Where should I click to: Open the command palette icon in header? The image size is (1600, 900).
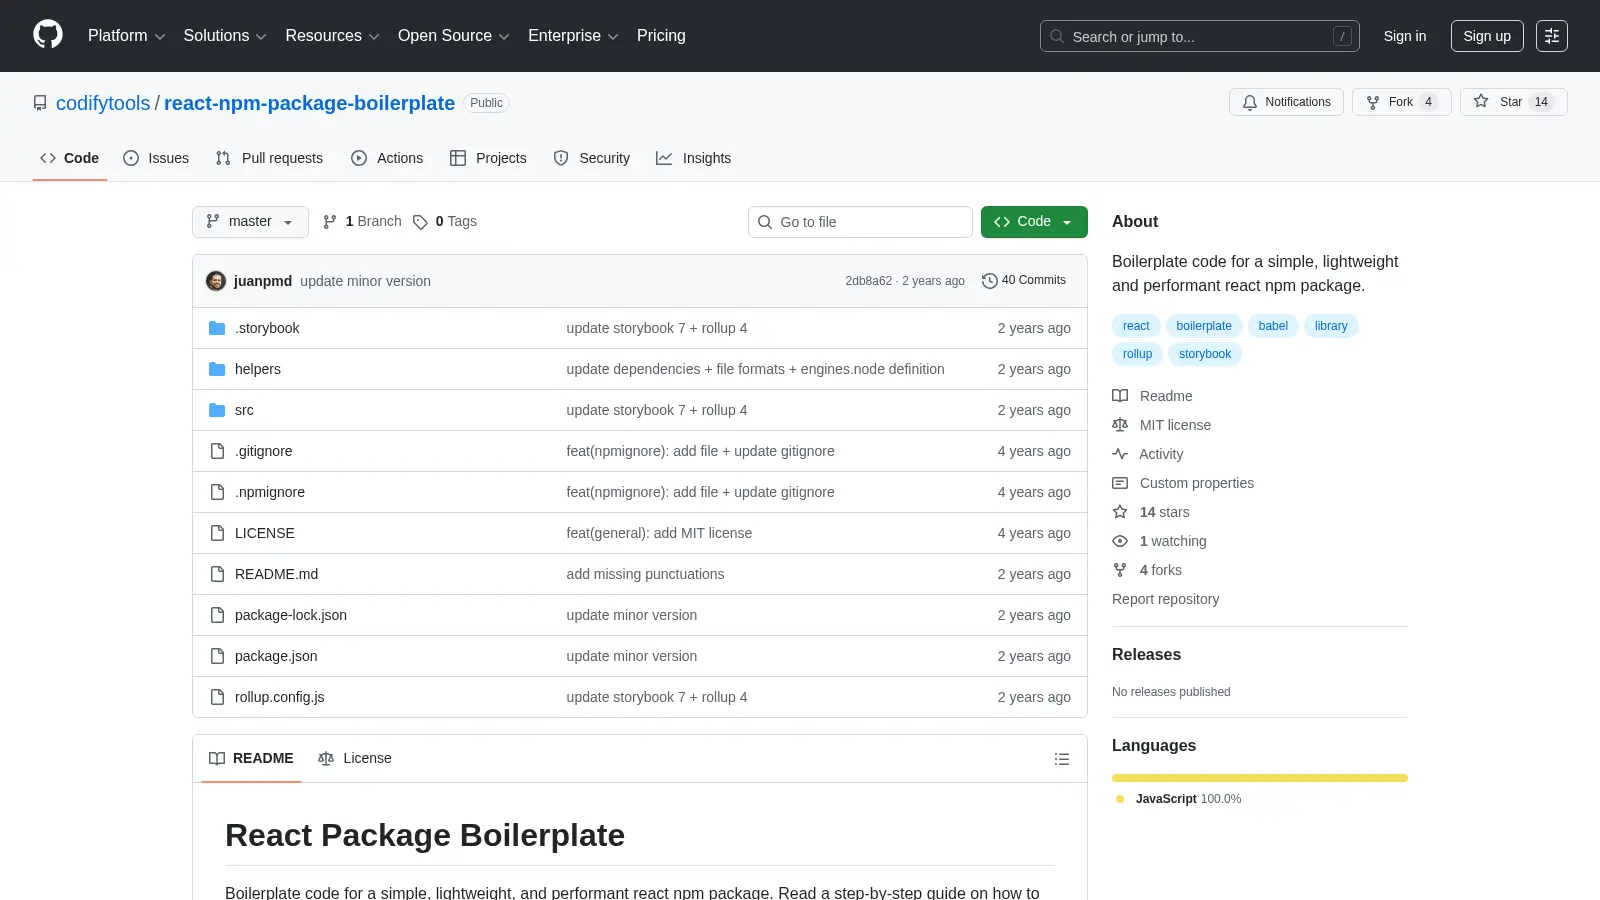[x=1552, y=36]
